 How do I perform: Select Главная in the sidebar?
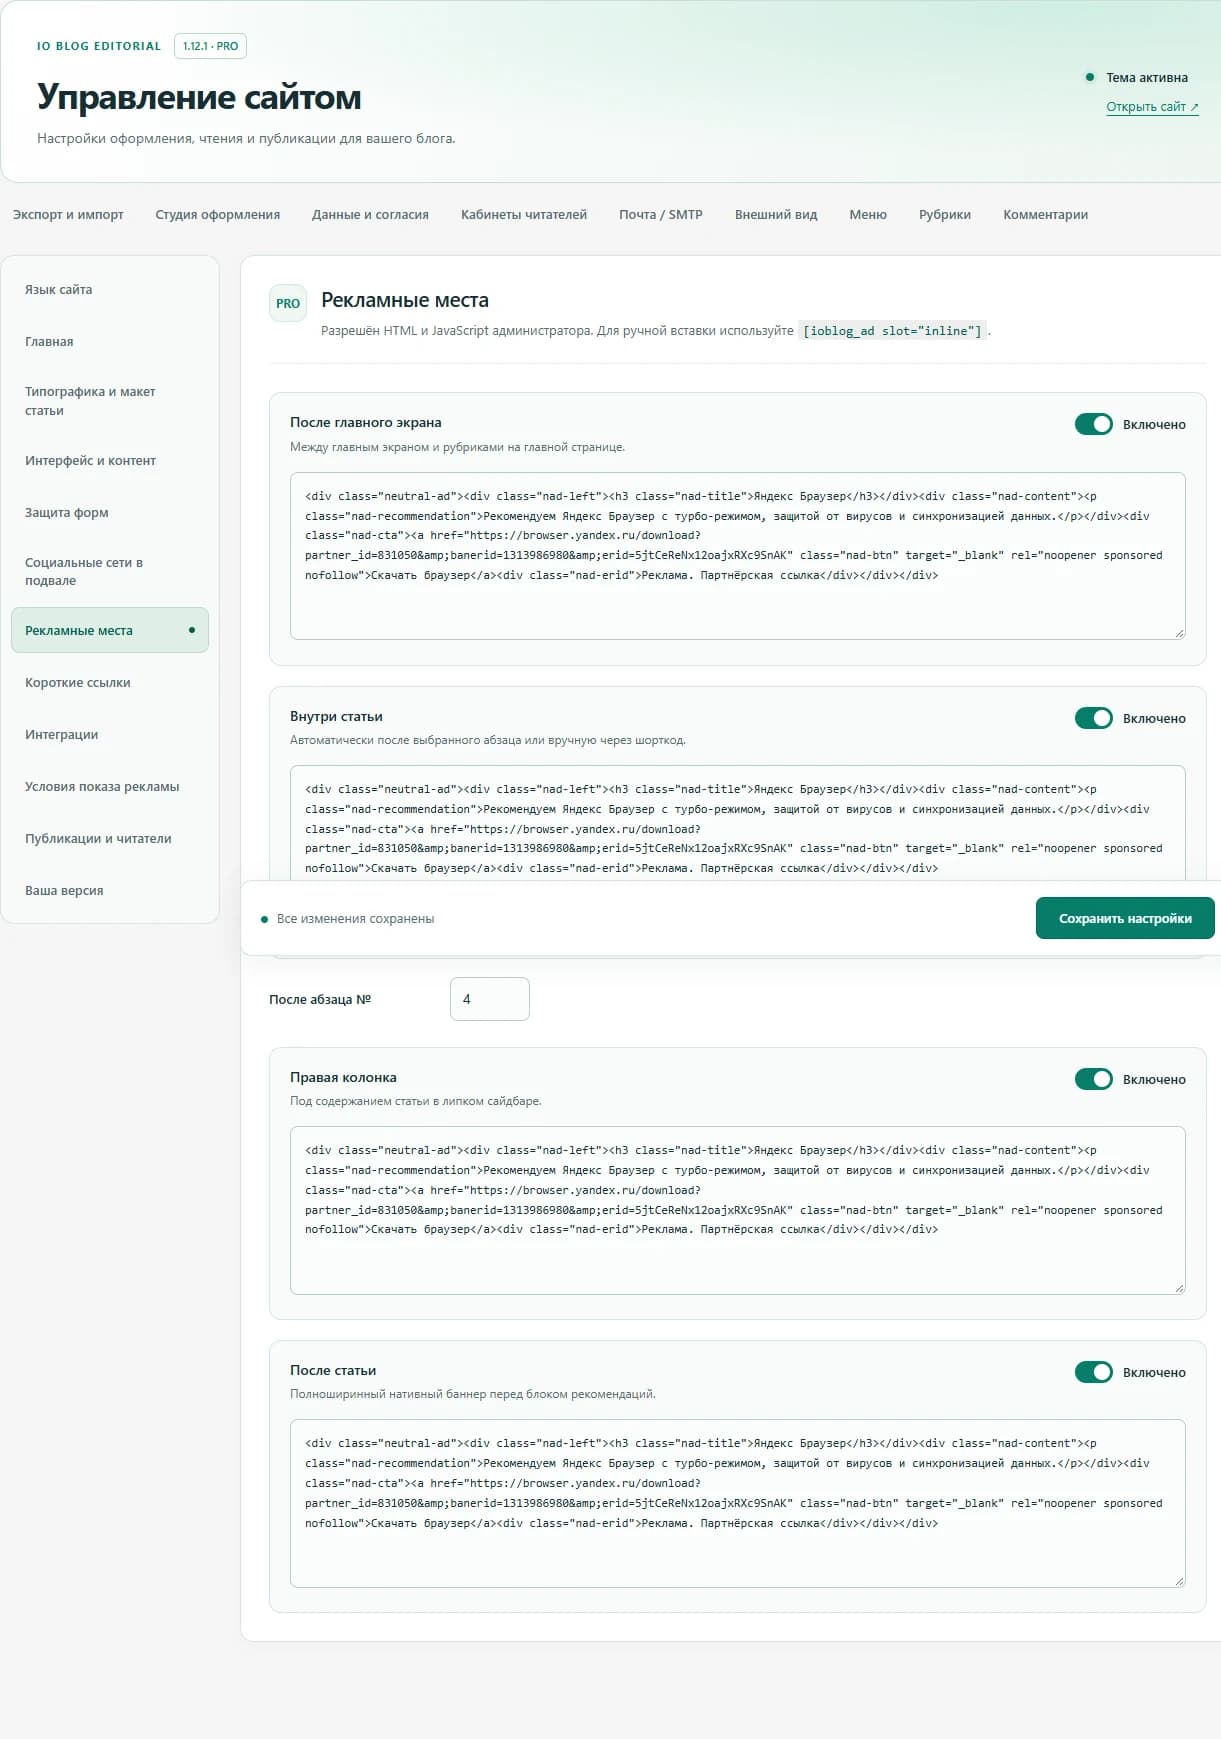(x=110, y=342)
